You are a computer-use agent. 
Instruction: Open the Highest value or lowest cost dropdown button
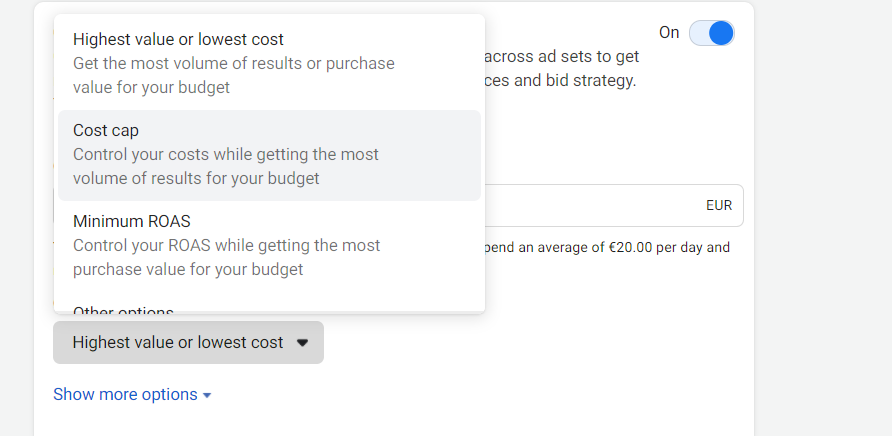[x=188, y=342]
